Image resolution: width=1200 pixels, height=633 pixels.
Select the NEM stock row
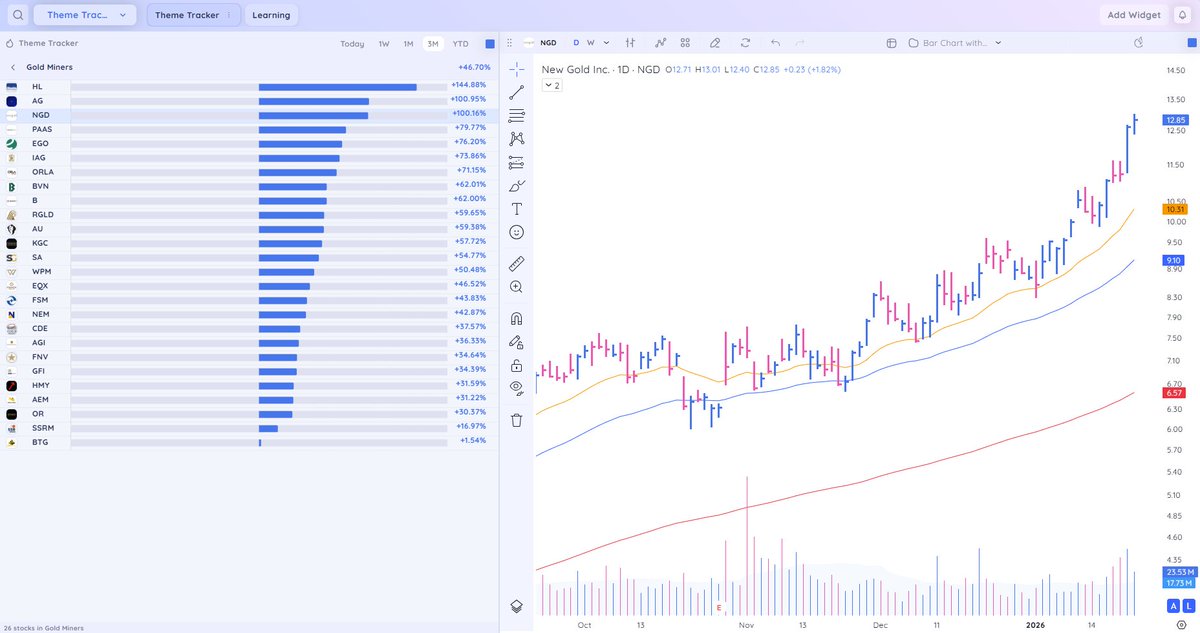click(x=248, y=314)
